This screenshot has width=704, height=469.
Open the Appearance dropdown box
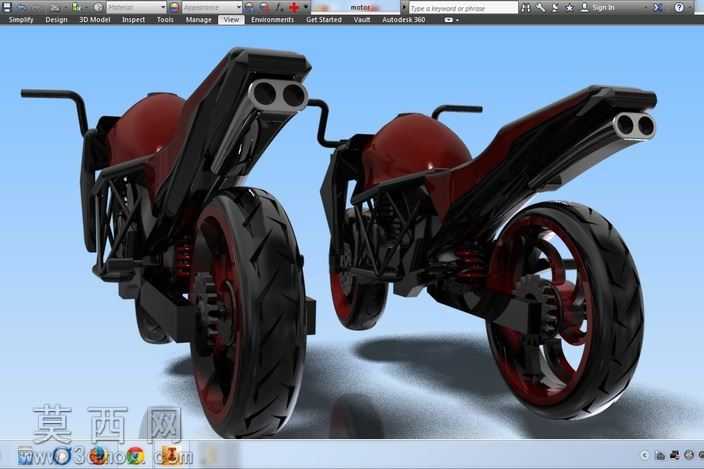212,8
